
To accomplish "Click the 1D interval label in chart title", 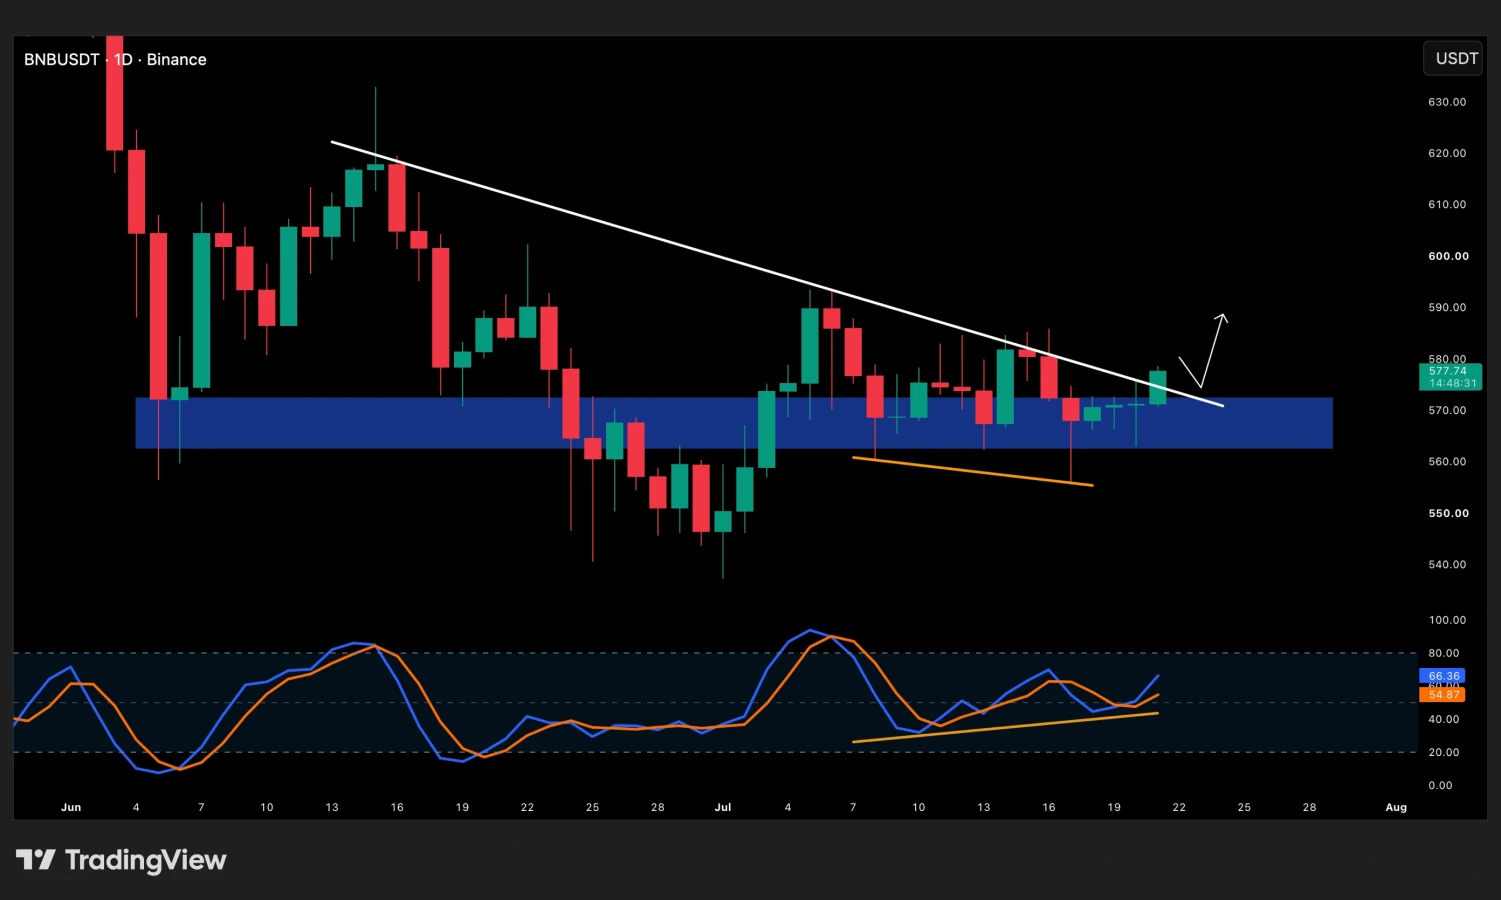I will (123, 60).
